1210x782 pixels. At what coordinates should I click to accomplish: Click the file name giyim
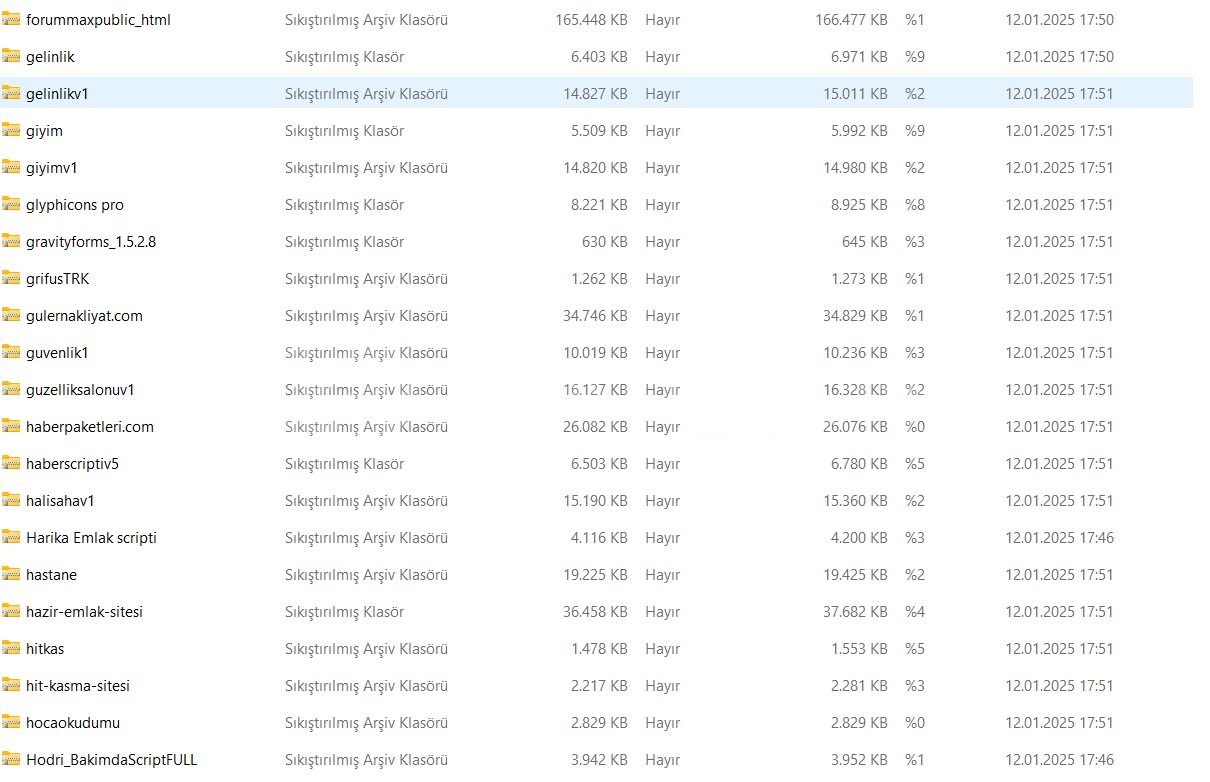tap(44, 131)
